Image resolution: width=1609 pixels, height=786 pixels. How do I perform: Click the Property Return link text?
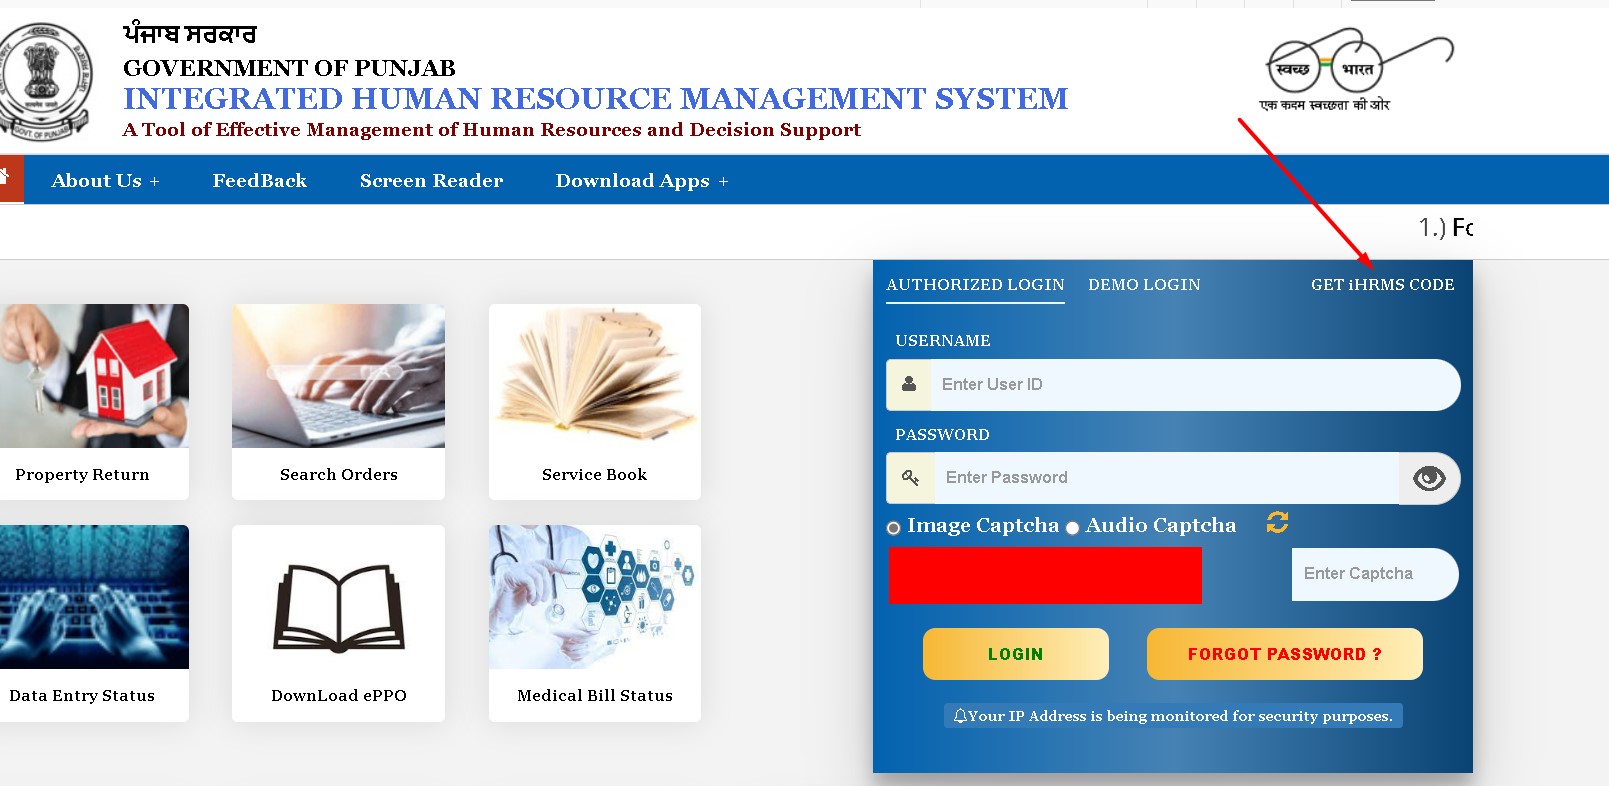click(x=82, y=475)
